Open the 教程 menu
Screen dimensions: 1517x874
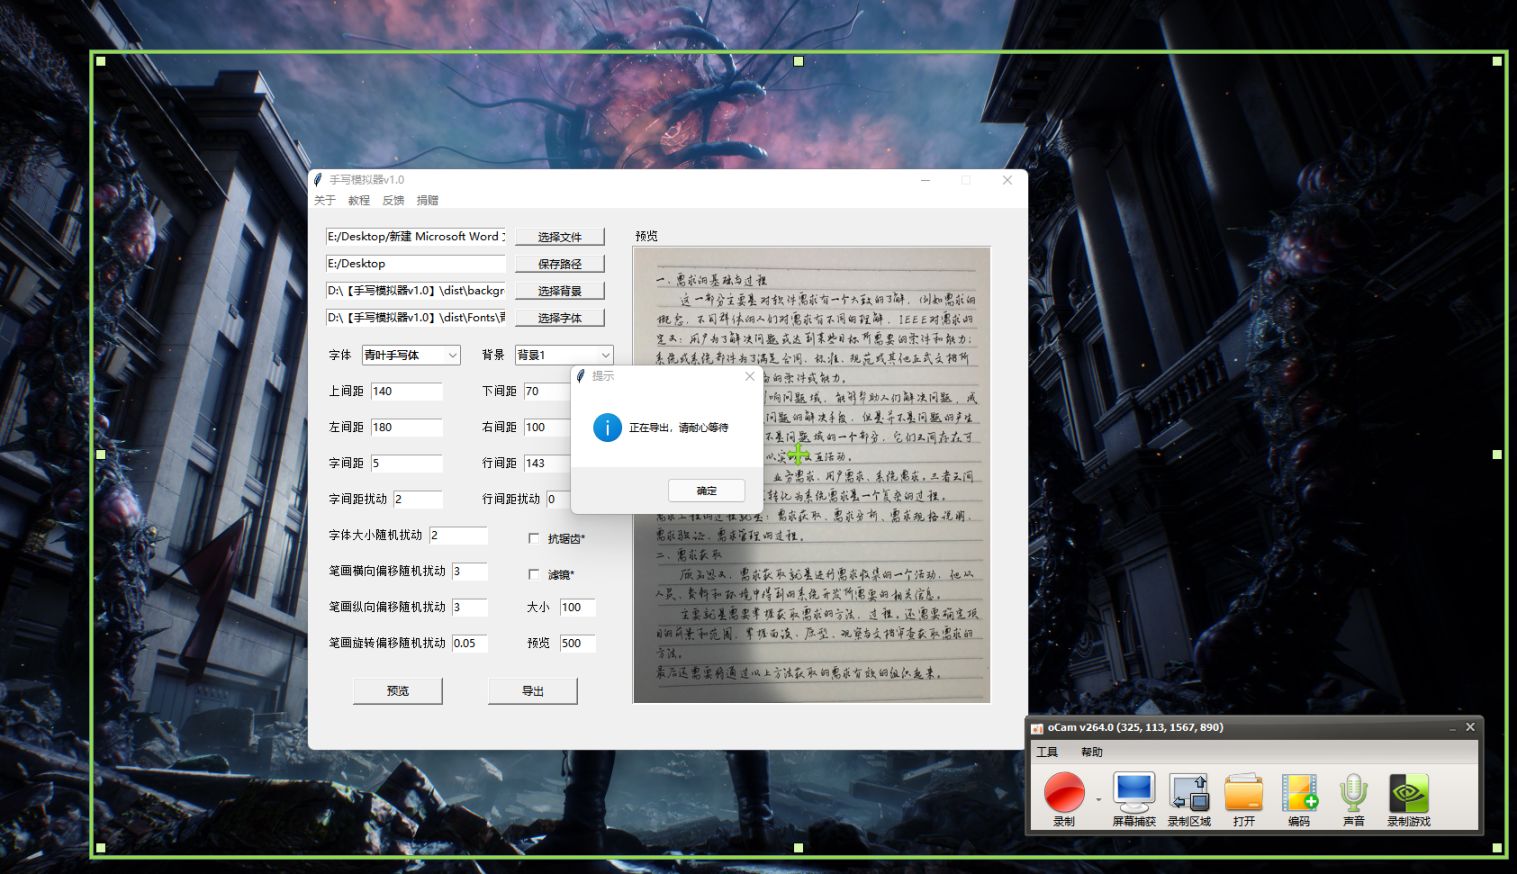click(359, 200)
